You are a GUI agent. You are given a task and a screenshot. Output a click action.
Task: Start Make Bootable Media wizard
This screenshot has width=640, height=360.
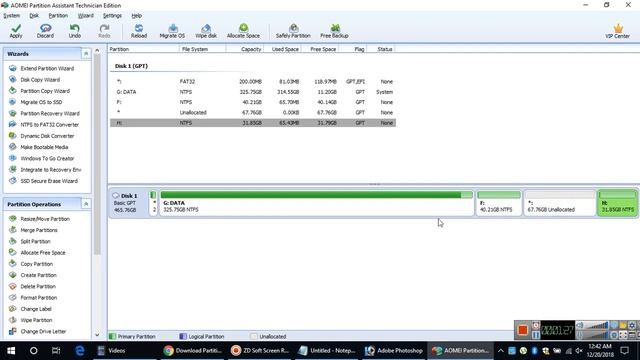44,147
